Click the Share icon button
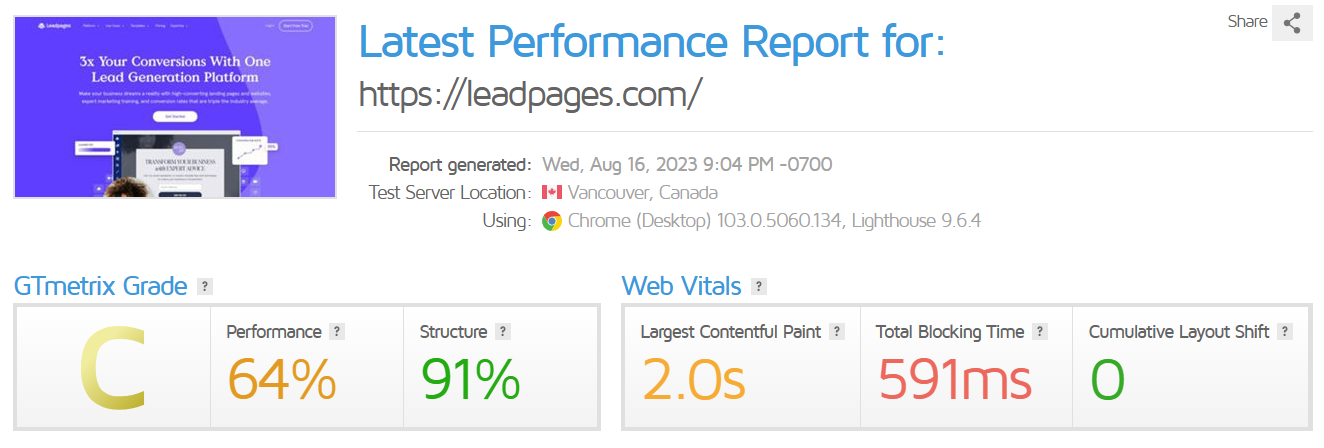This screenshot has height=448, width=1324. [1292, 22]
